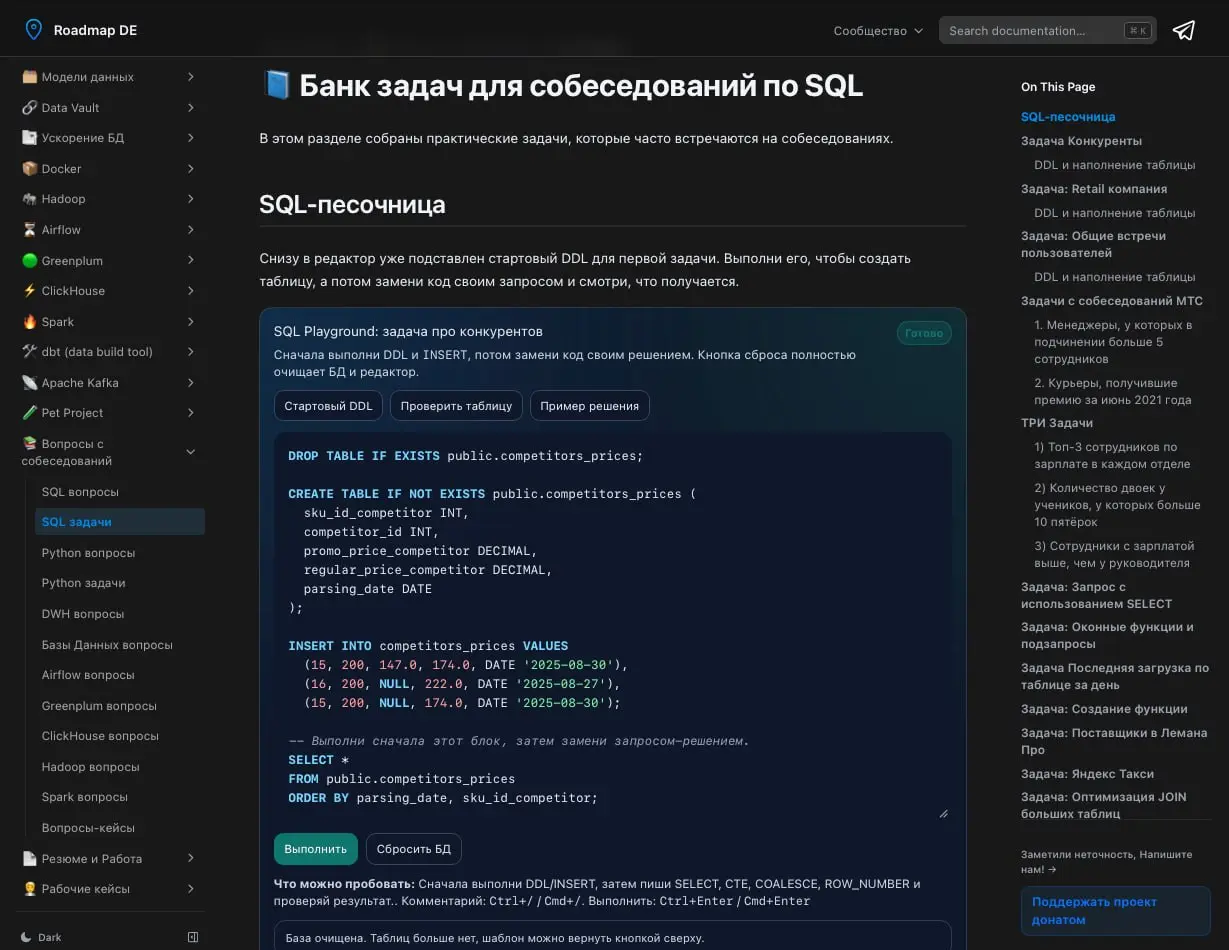
Task: Open Greenplum вопросы in sidebar
Action: [120, 706]
